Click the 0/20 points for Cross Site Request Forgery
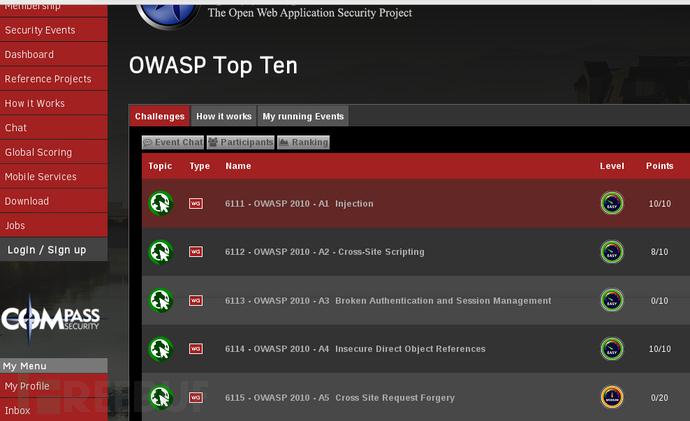Screen dimensions: 690x421 point(659,398)
